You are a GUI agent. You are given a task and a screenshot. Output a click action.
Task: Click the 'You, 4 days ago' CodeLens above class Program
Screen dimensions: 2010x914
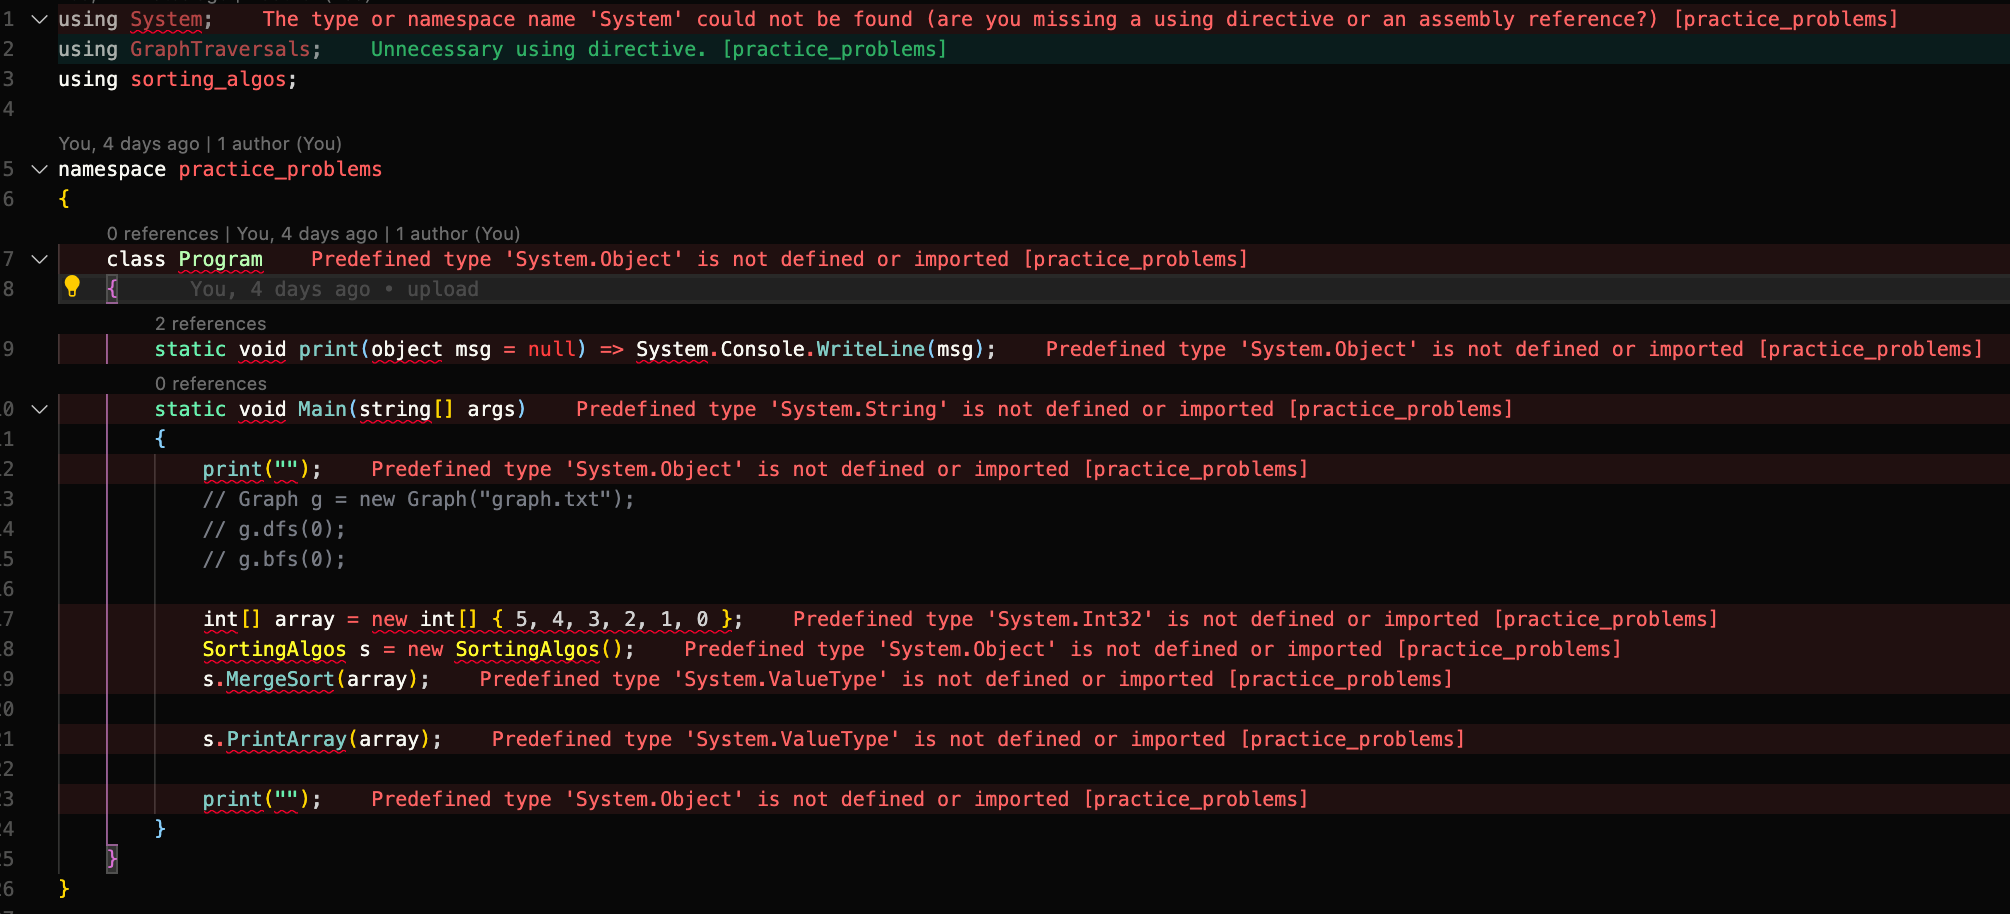click(x=307, y=234)
